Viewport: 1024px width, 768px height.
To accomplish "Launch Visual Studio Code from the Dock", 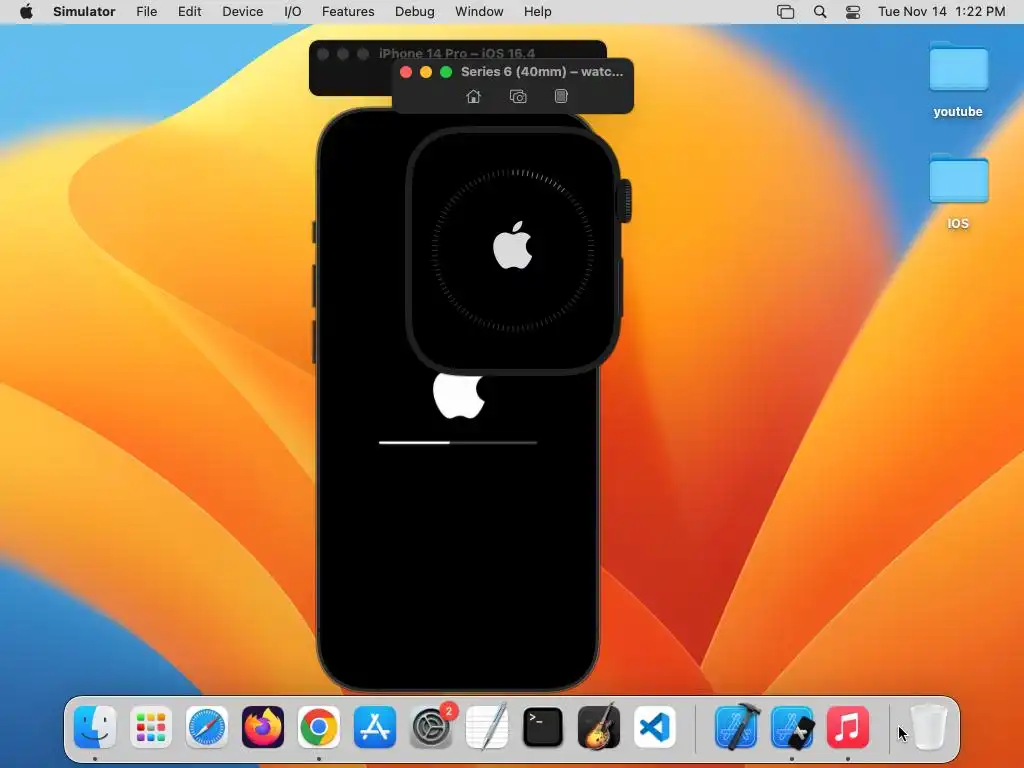I will pos(655,727).
